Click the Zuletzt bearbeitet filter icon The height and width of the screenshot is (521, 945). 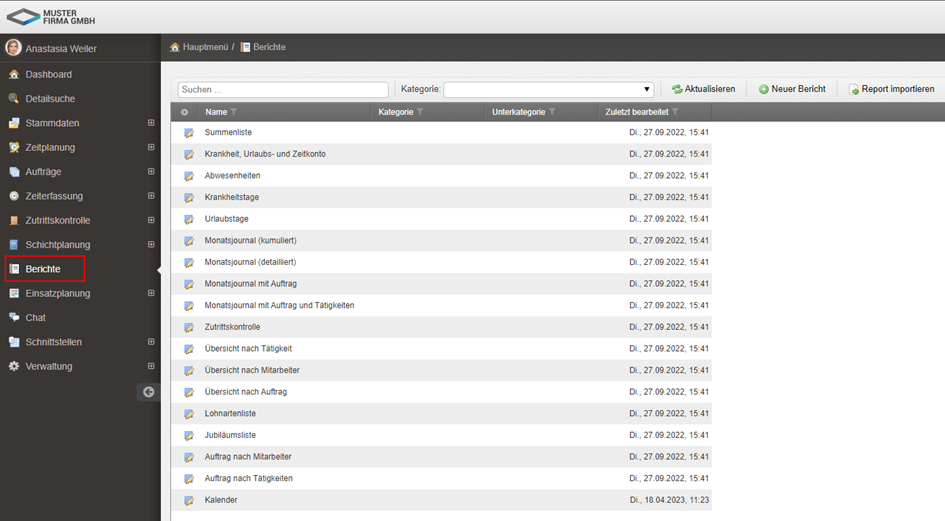(676, 112)
